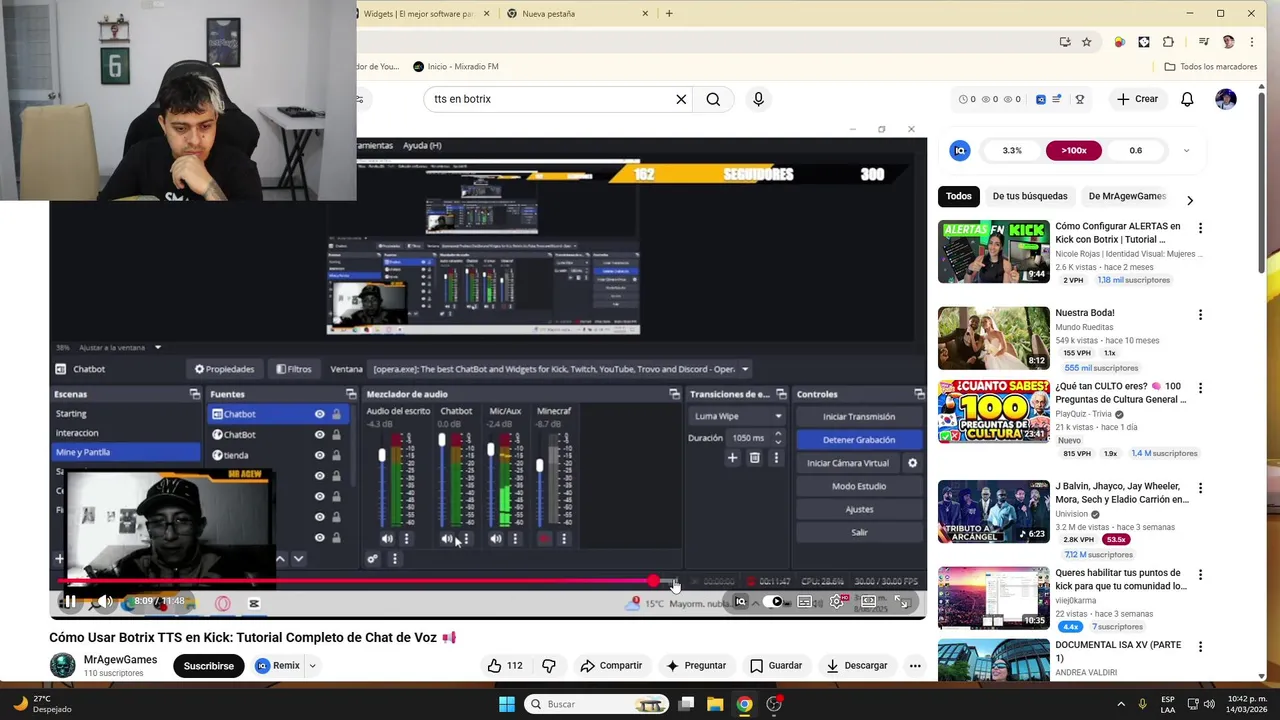Click the Preguntar button
Viewport: 1280px width, 720px height.
click(x=696, y=665)
